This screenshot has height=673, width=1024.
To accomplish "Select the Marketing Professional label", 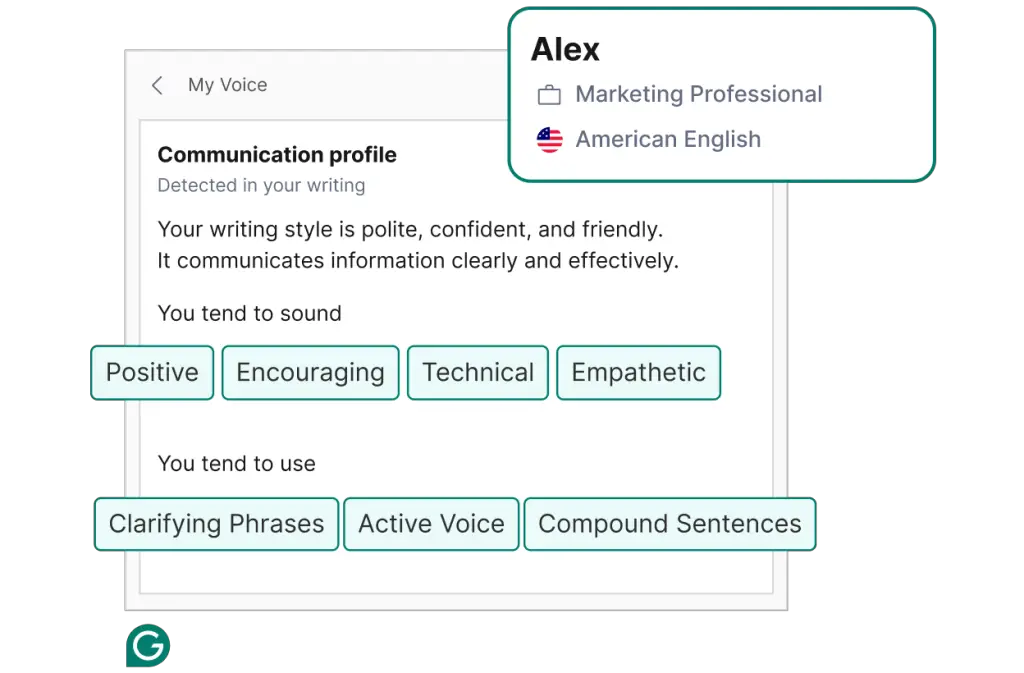I will (698, 95).
